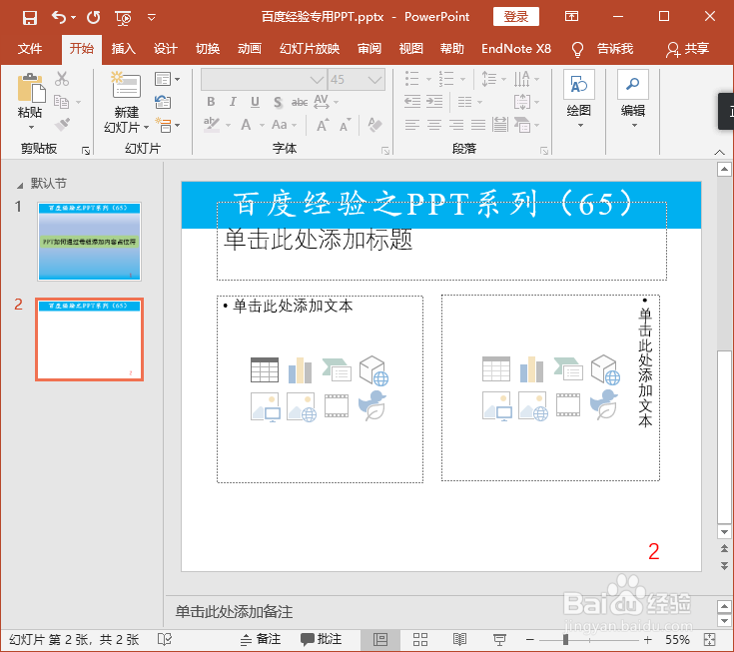
Task: Collapse the 默认节 section
Action: coord(20,185)
